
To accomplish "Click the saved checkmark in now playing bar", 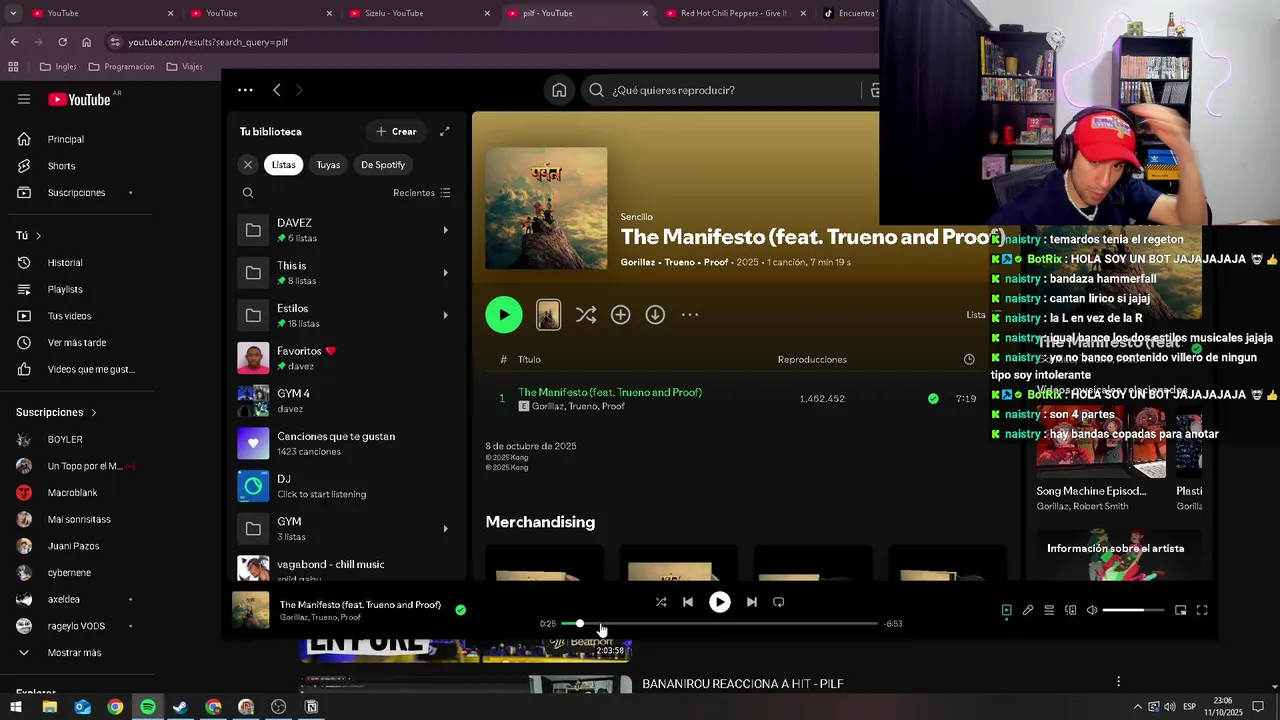I will coord(460,609).
